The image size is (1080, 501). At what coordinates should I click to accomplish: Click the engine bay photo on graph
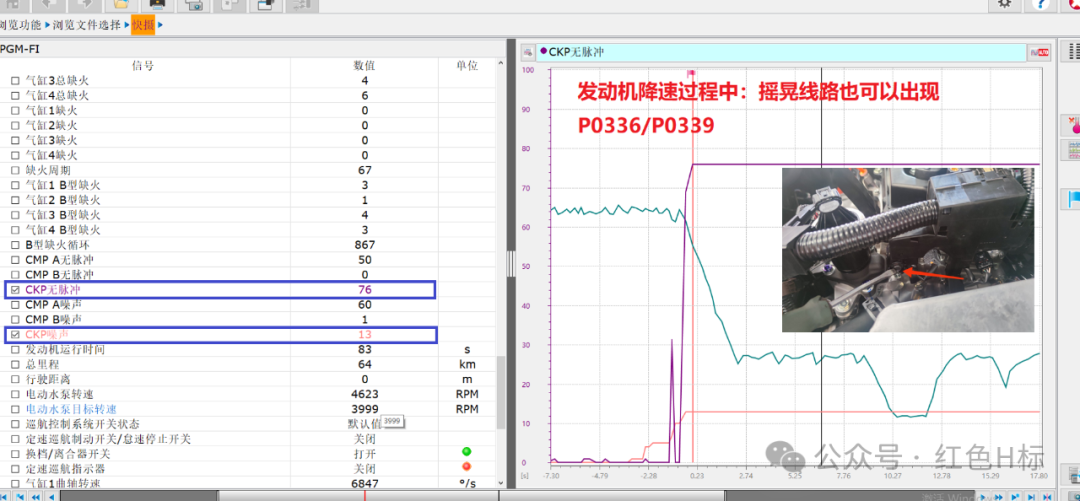(x=908, y=249)
